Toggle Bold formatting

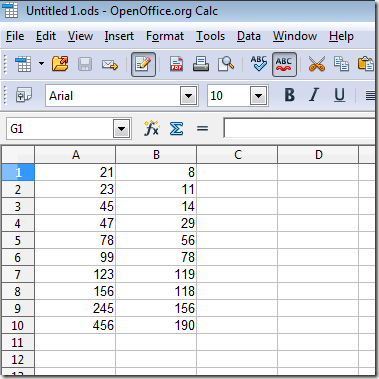[290, 95]
